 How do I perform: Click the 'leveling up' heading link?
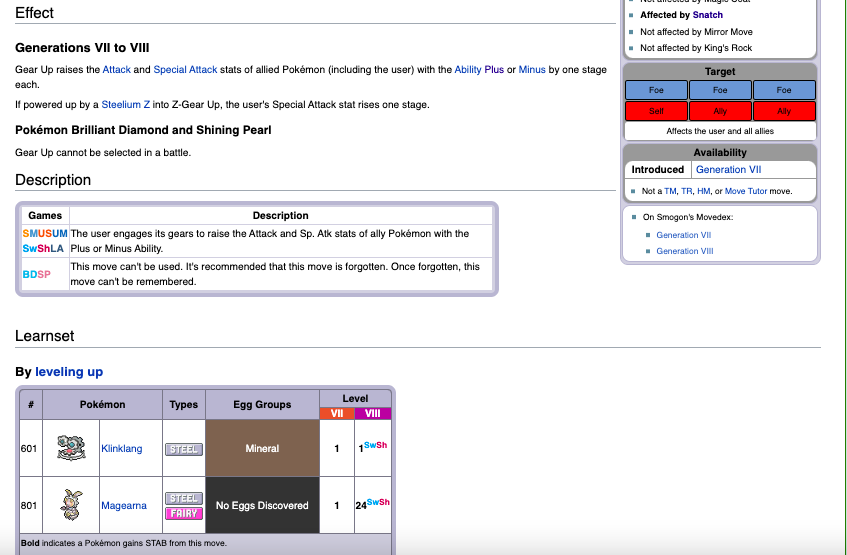coord(69,372)
